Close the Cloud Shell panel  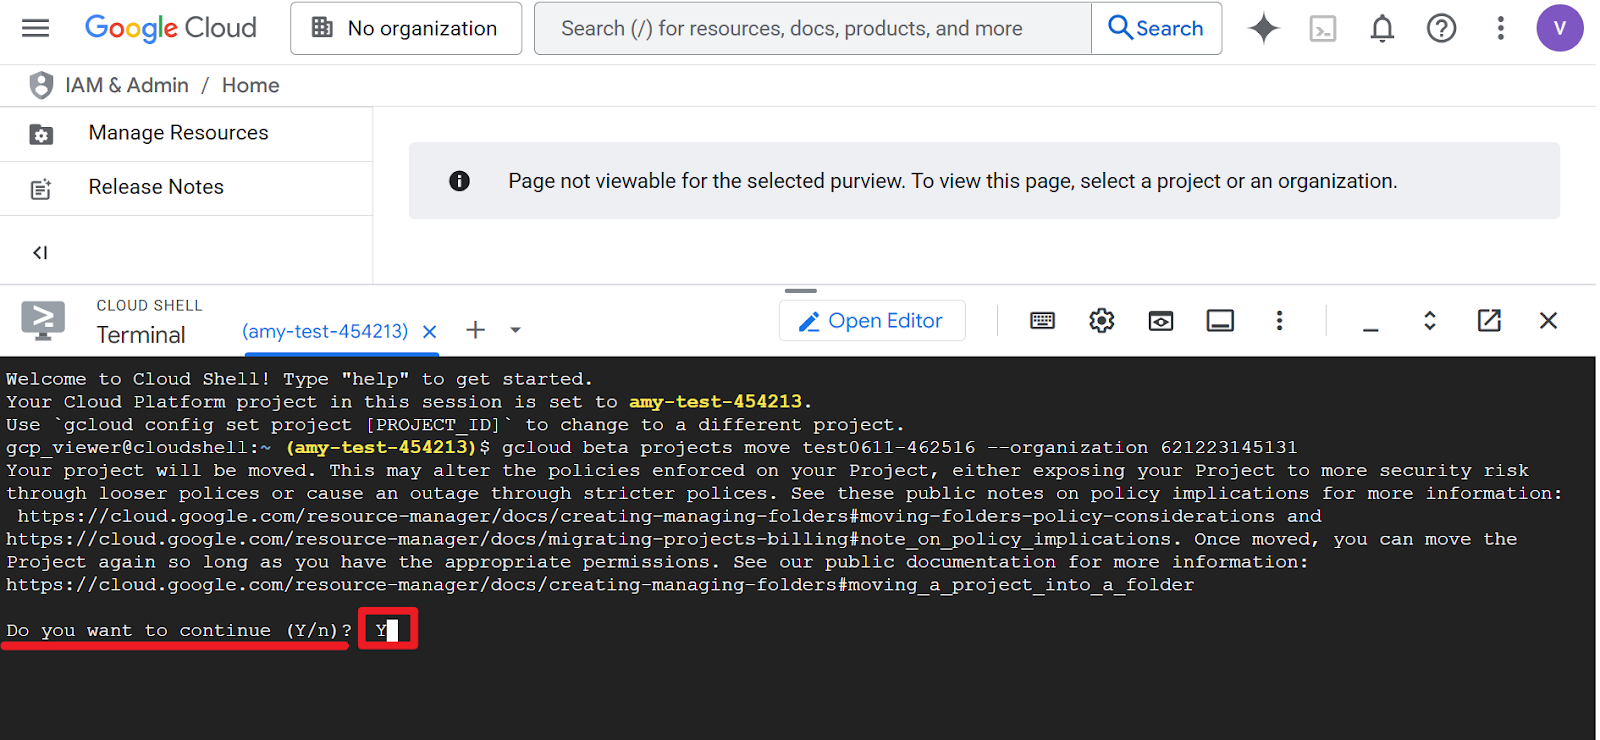(1548, 320)
